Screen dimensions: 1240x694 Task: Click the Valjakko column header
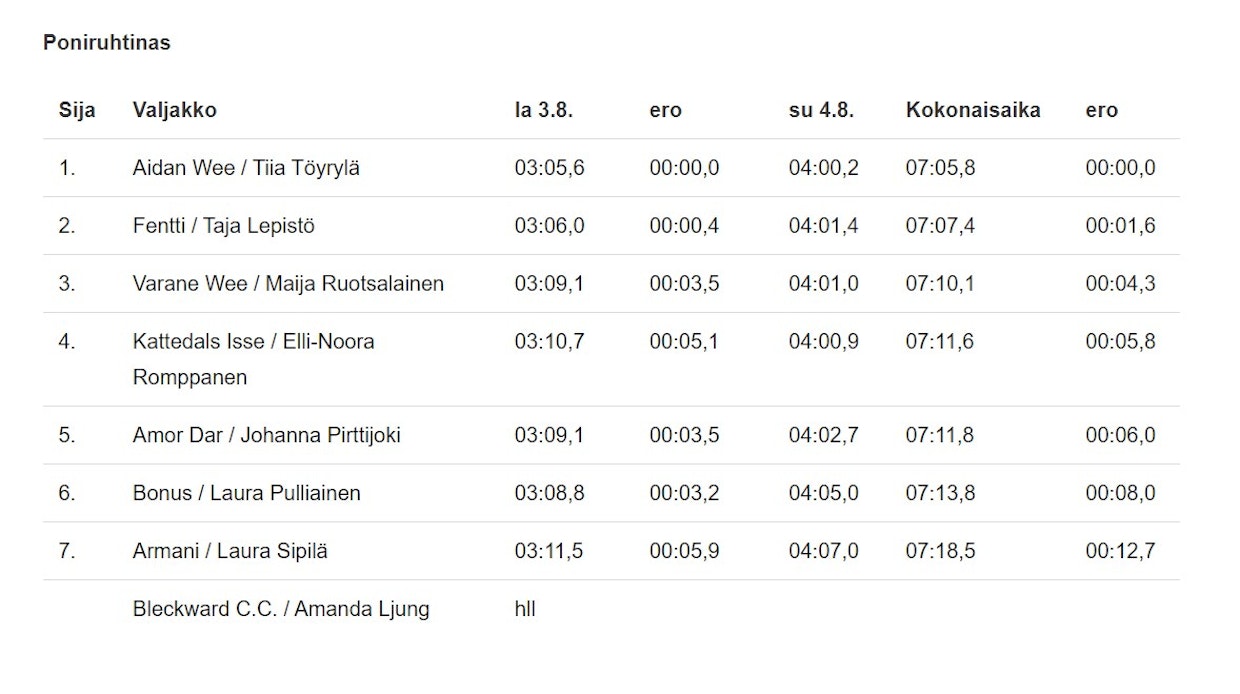pyautogui.click(x=174, y=110)
